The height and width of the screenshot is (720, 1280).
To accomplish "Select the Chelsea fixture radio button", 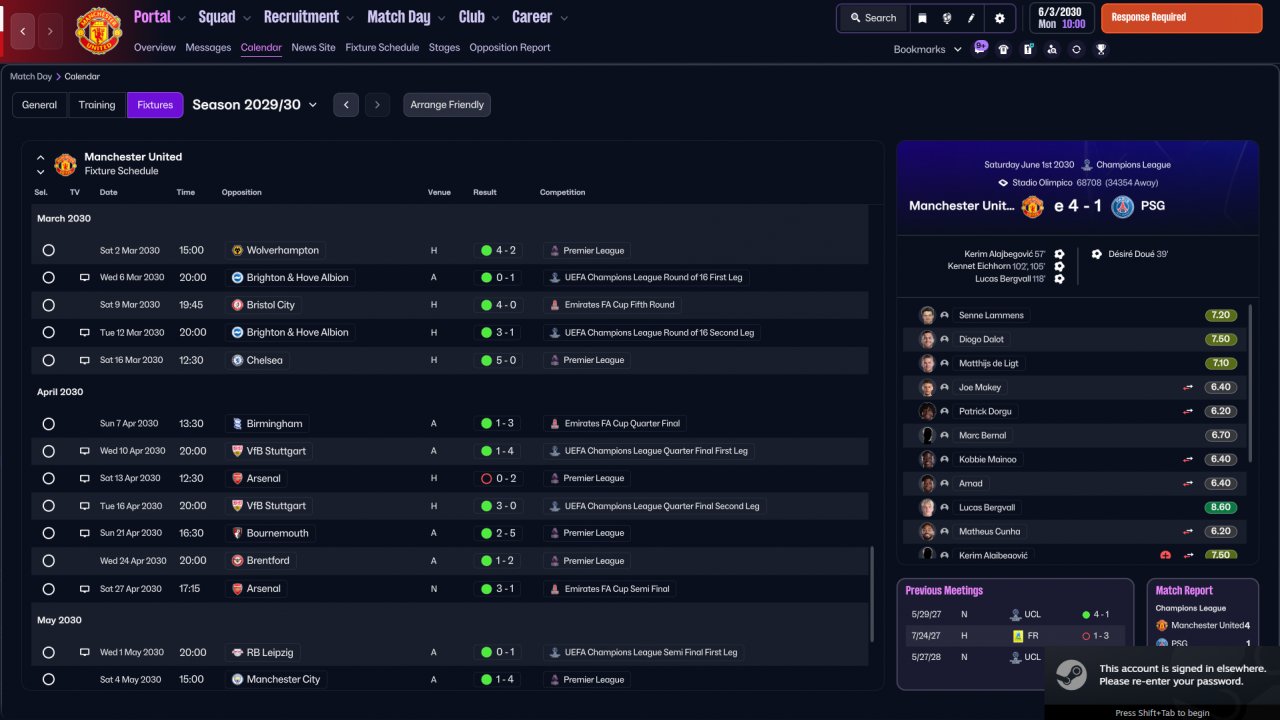I will pos(48,360).
